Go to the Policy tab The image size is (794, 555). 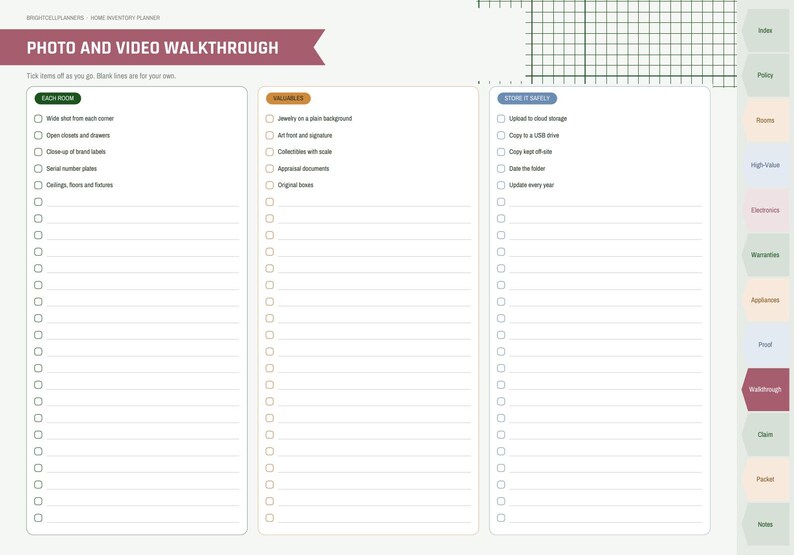[x=765, y=75]
